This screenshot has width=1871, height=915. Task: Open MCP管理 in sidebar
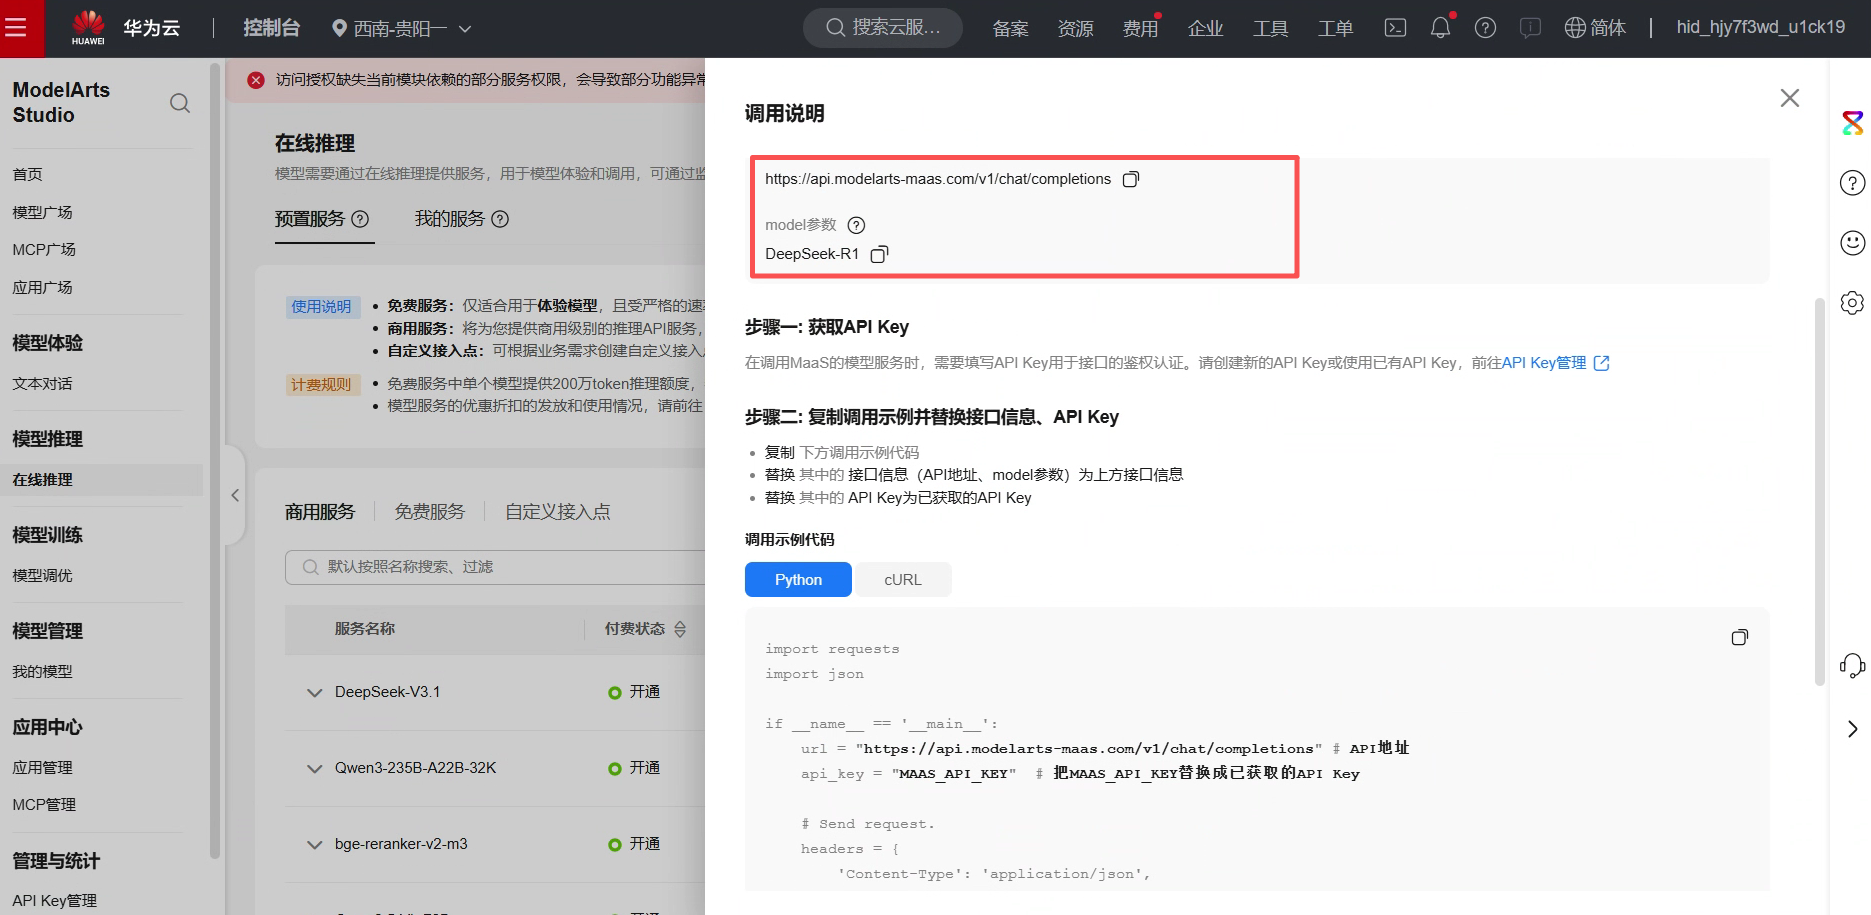click(x=44, y=805)
